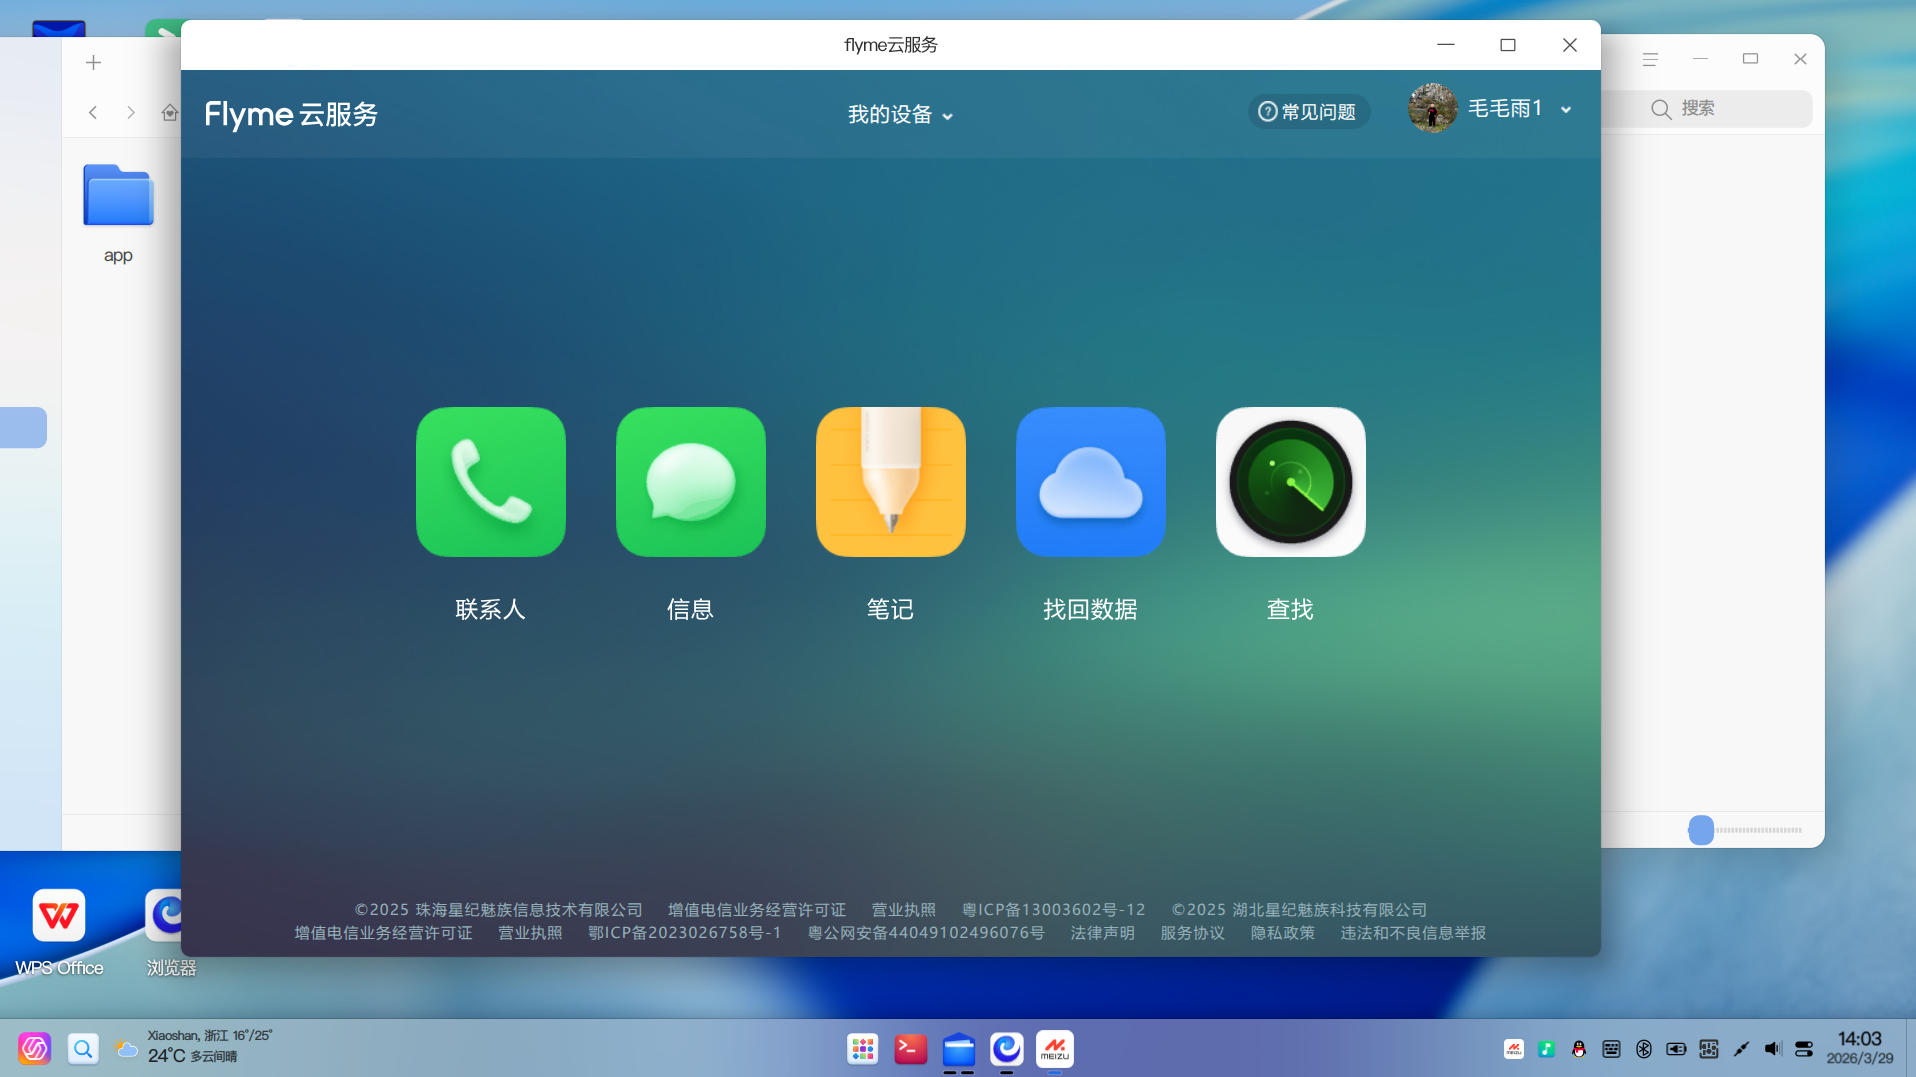This screenshot has width=1916, height=1077.
Task: Click the volume icon in system tray
Action: click(1772, 1049)
